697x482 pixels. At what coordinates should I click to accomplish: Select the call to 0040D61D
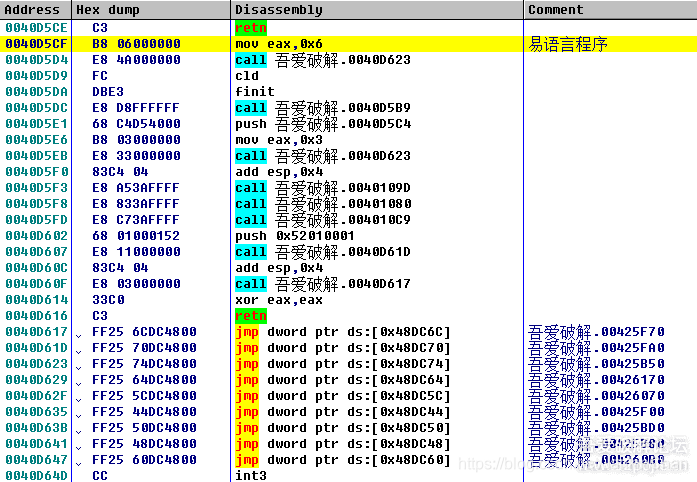[x=323, y=252]
